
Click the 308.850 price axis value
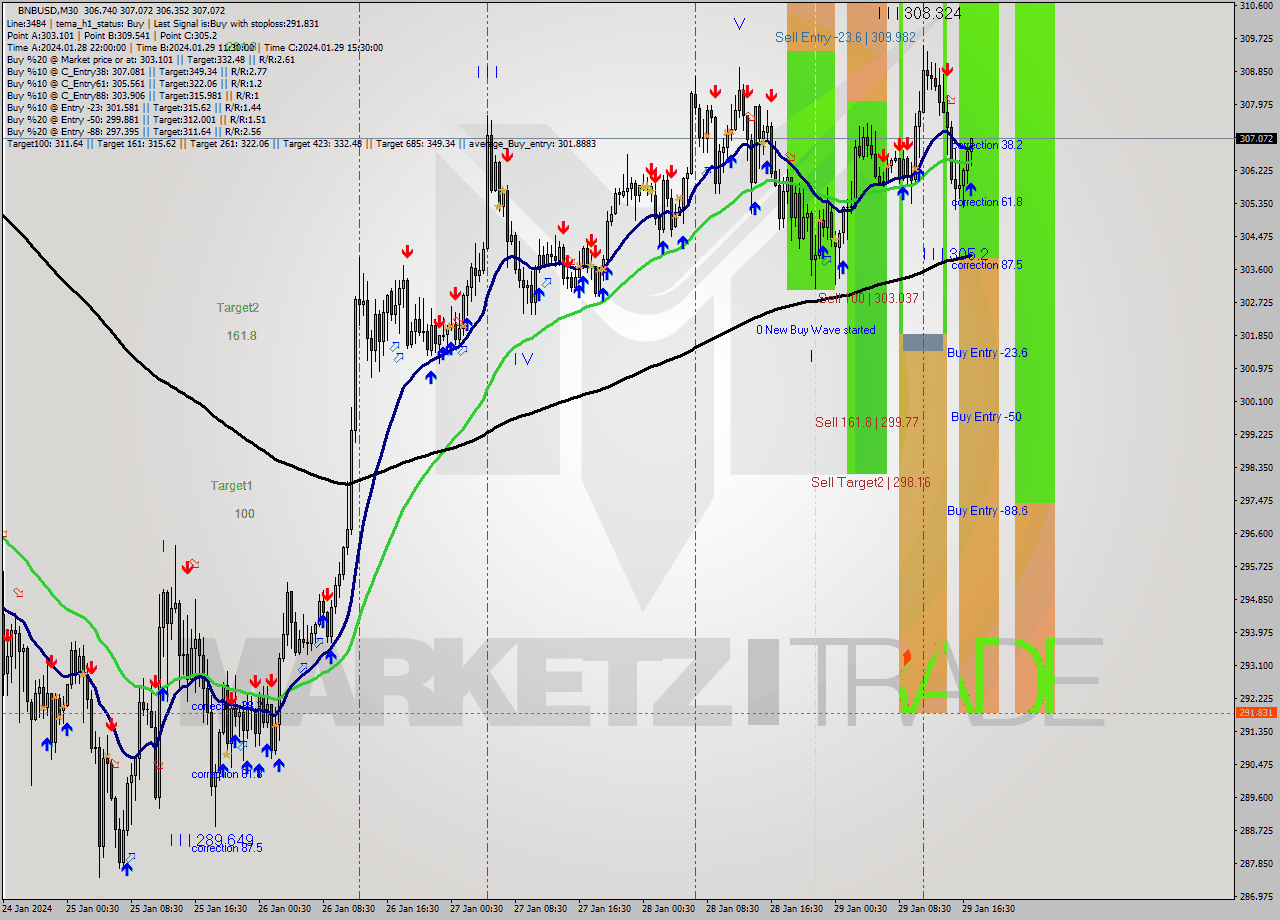[x=1255, y=72]
